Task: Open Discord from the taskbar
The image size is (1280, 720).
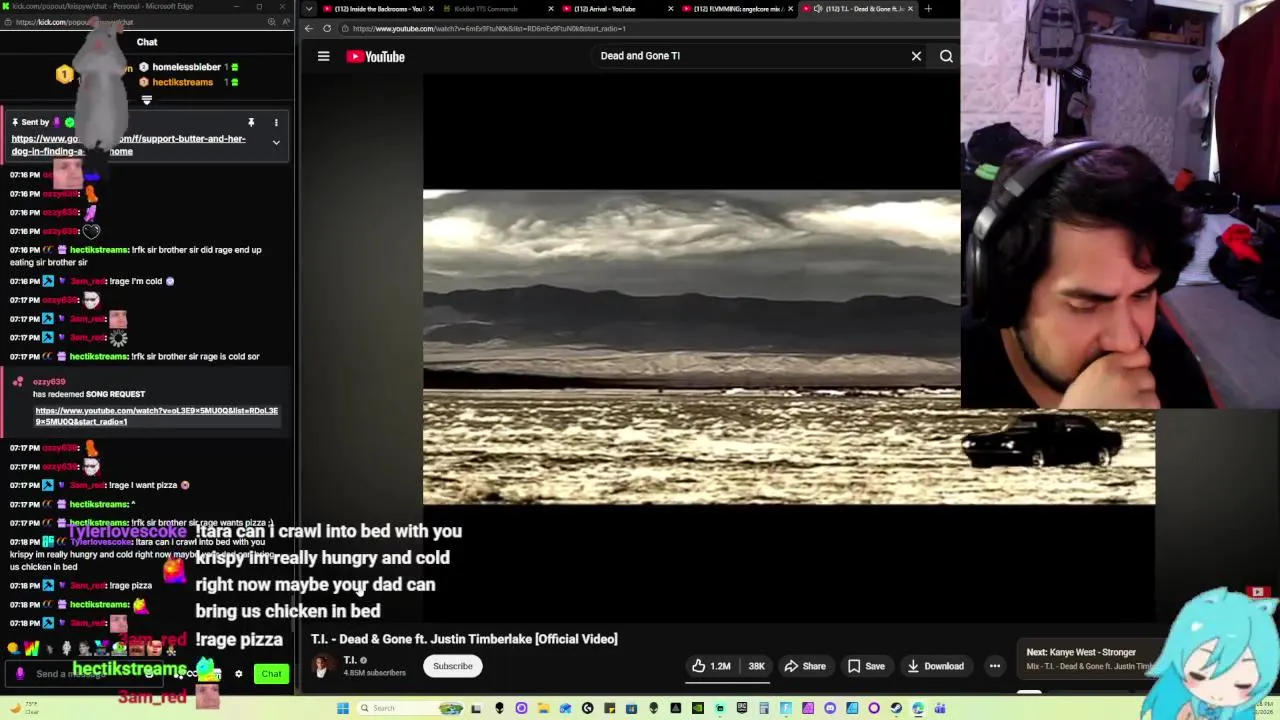Action: (x=830, y=708)
